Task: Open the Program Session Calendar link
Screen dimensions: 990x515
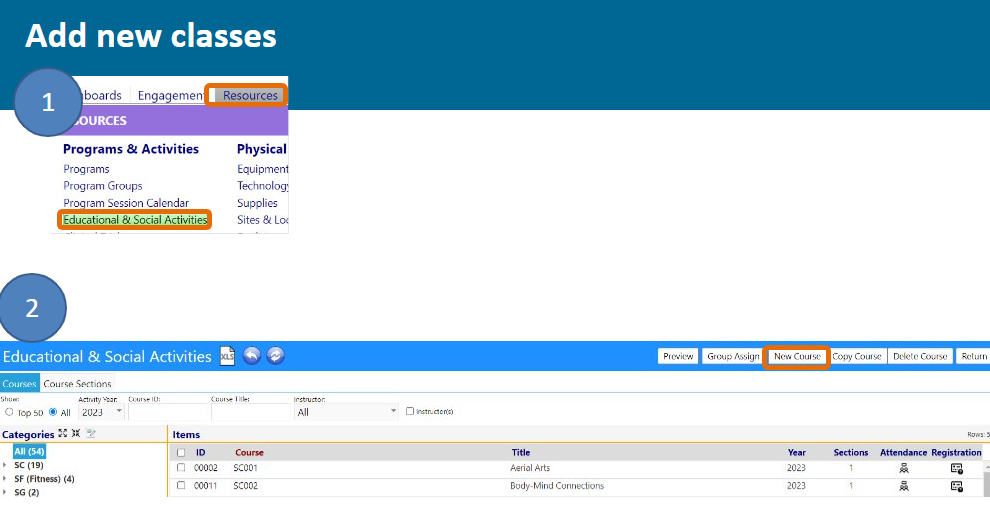Action: (126, 203)
